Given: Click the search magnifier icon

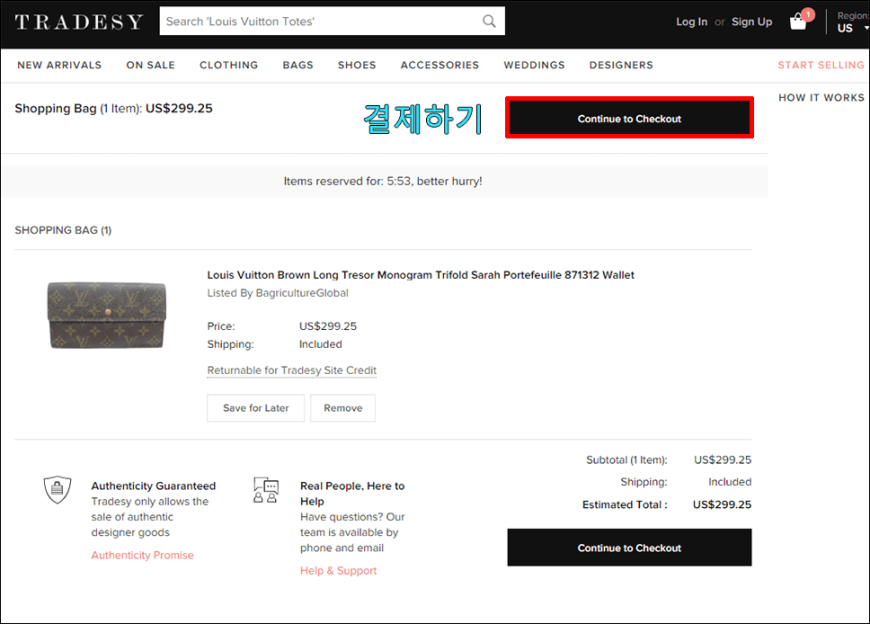Looking at the screenshot, I should pos(489,21).
